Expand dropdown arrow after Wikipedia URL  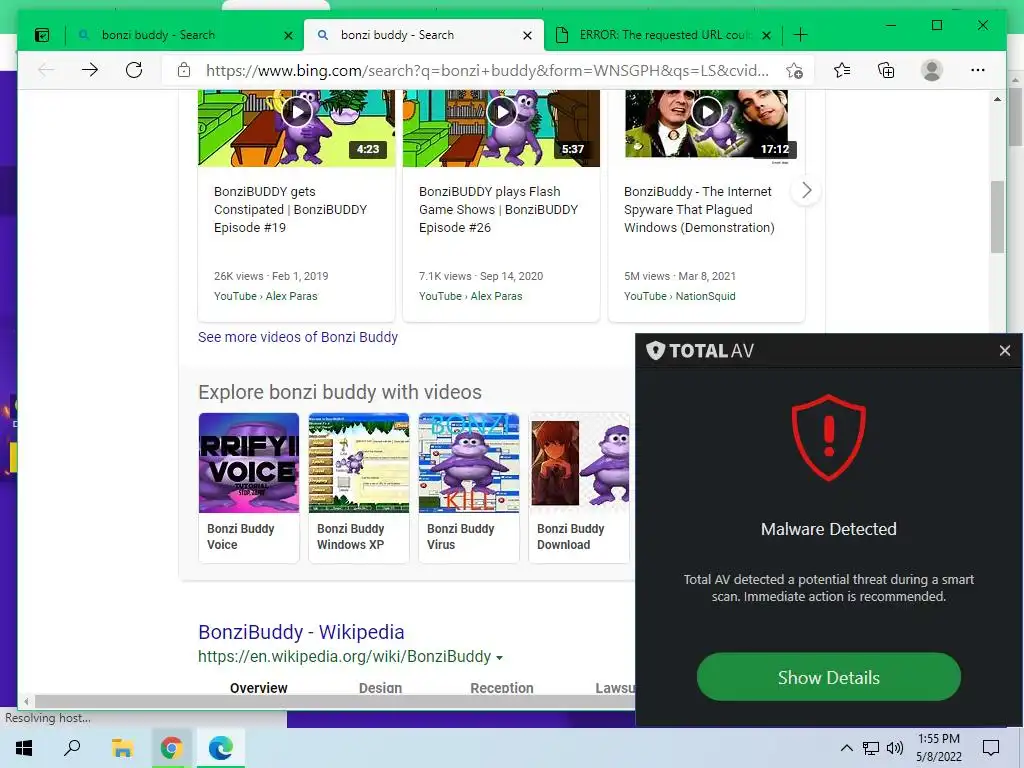(x=500, y=658)
